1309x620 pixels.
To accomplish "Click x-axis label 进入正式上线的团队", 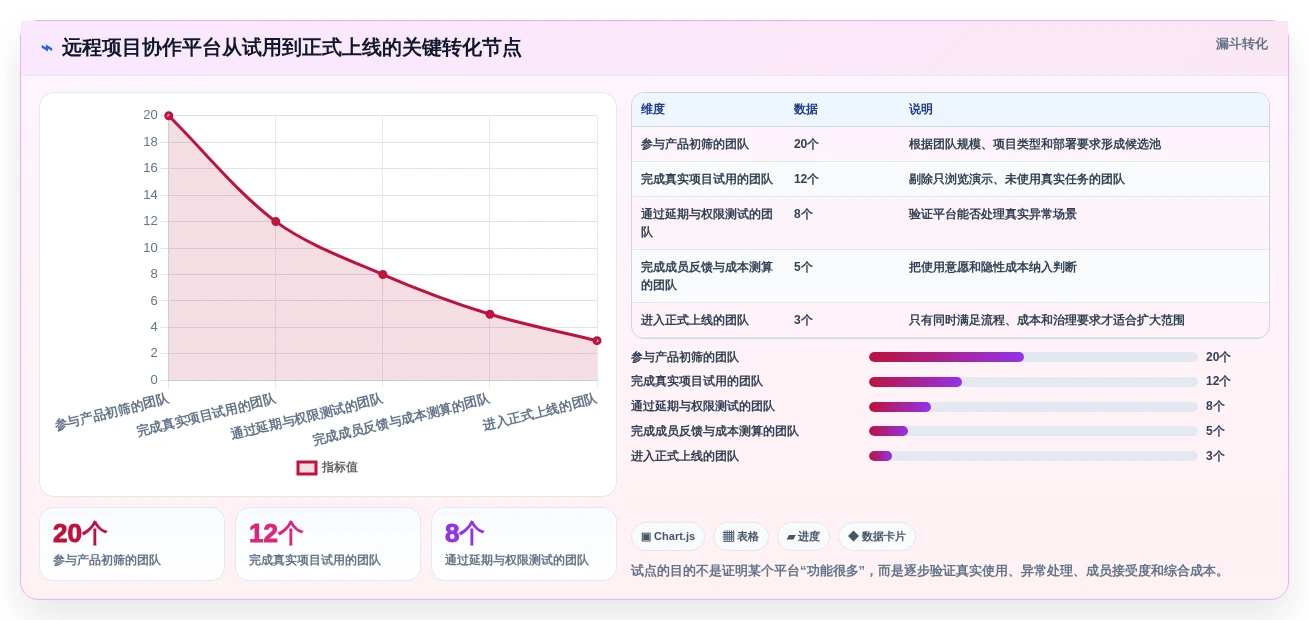I will 540,412.
